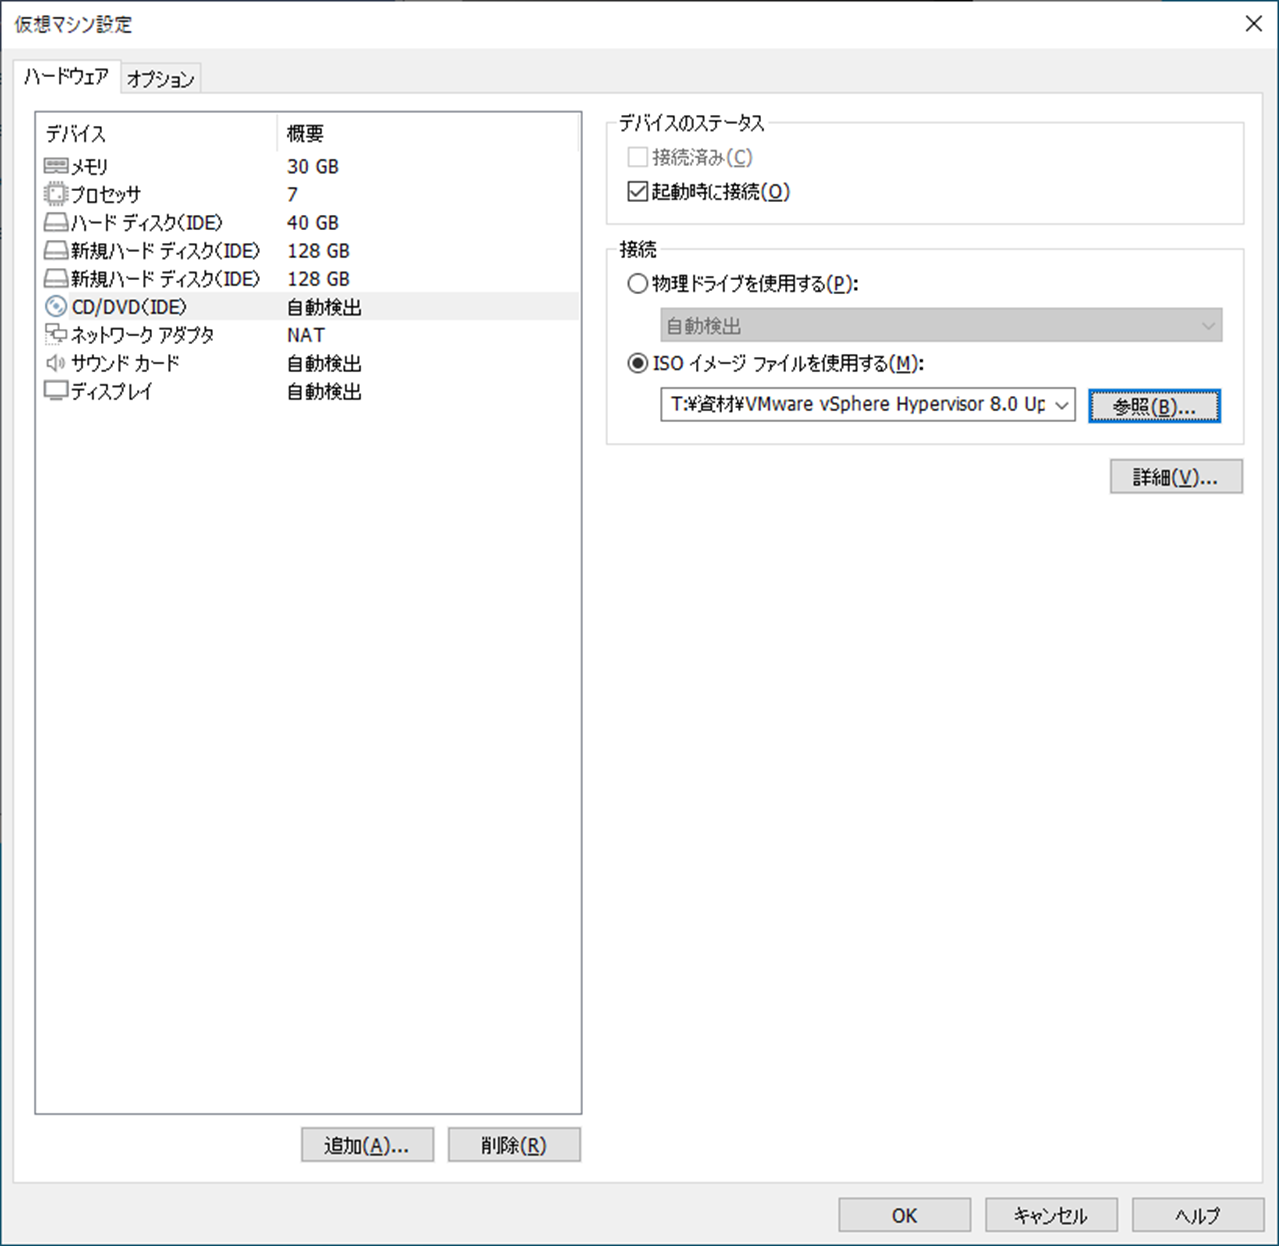Close the 仮想マシン設定 dialog window

coord(1253,23)
